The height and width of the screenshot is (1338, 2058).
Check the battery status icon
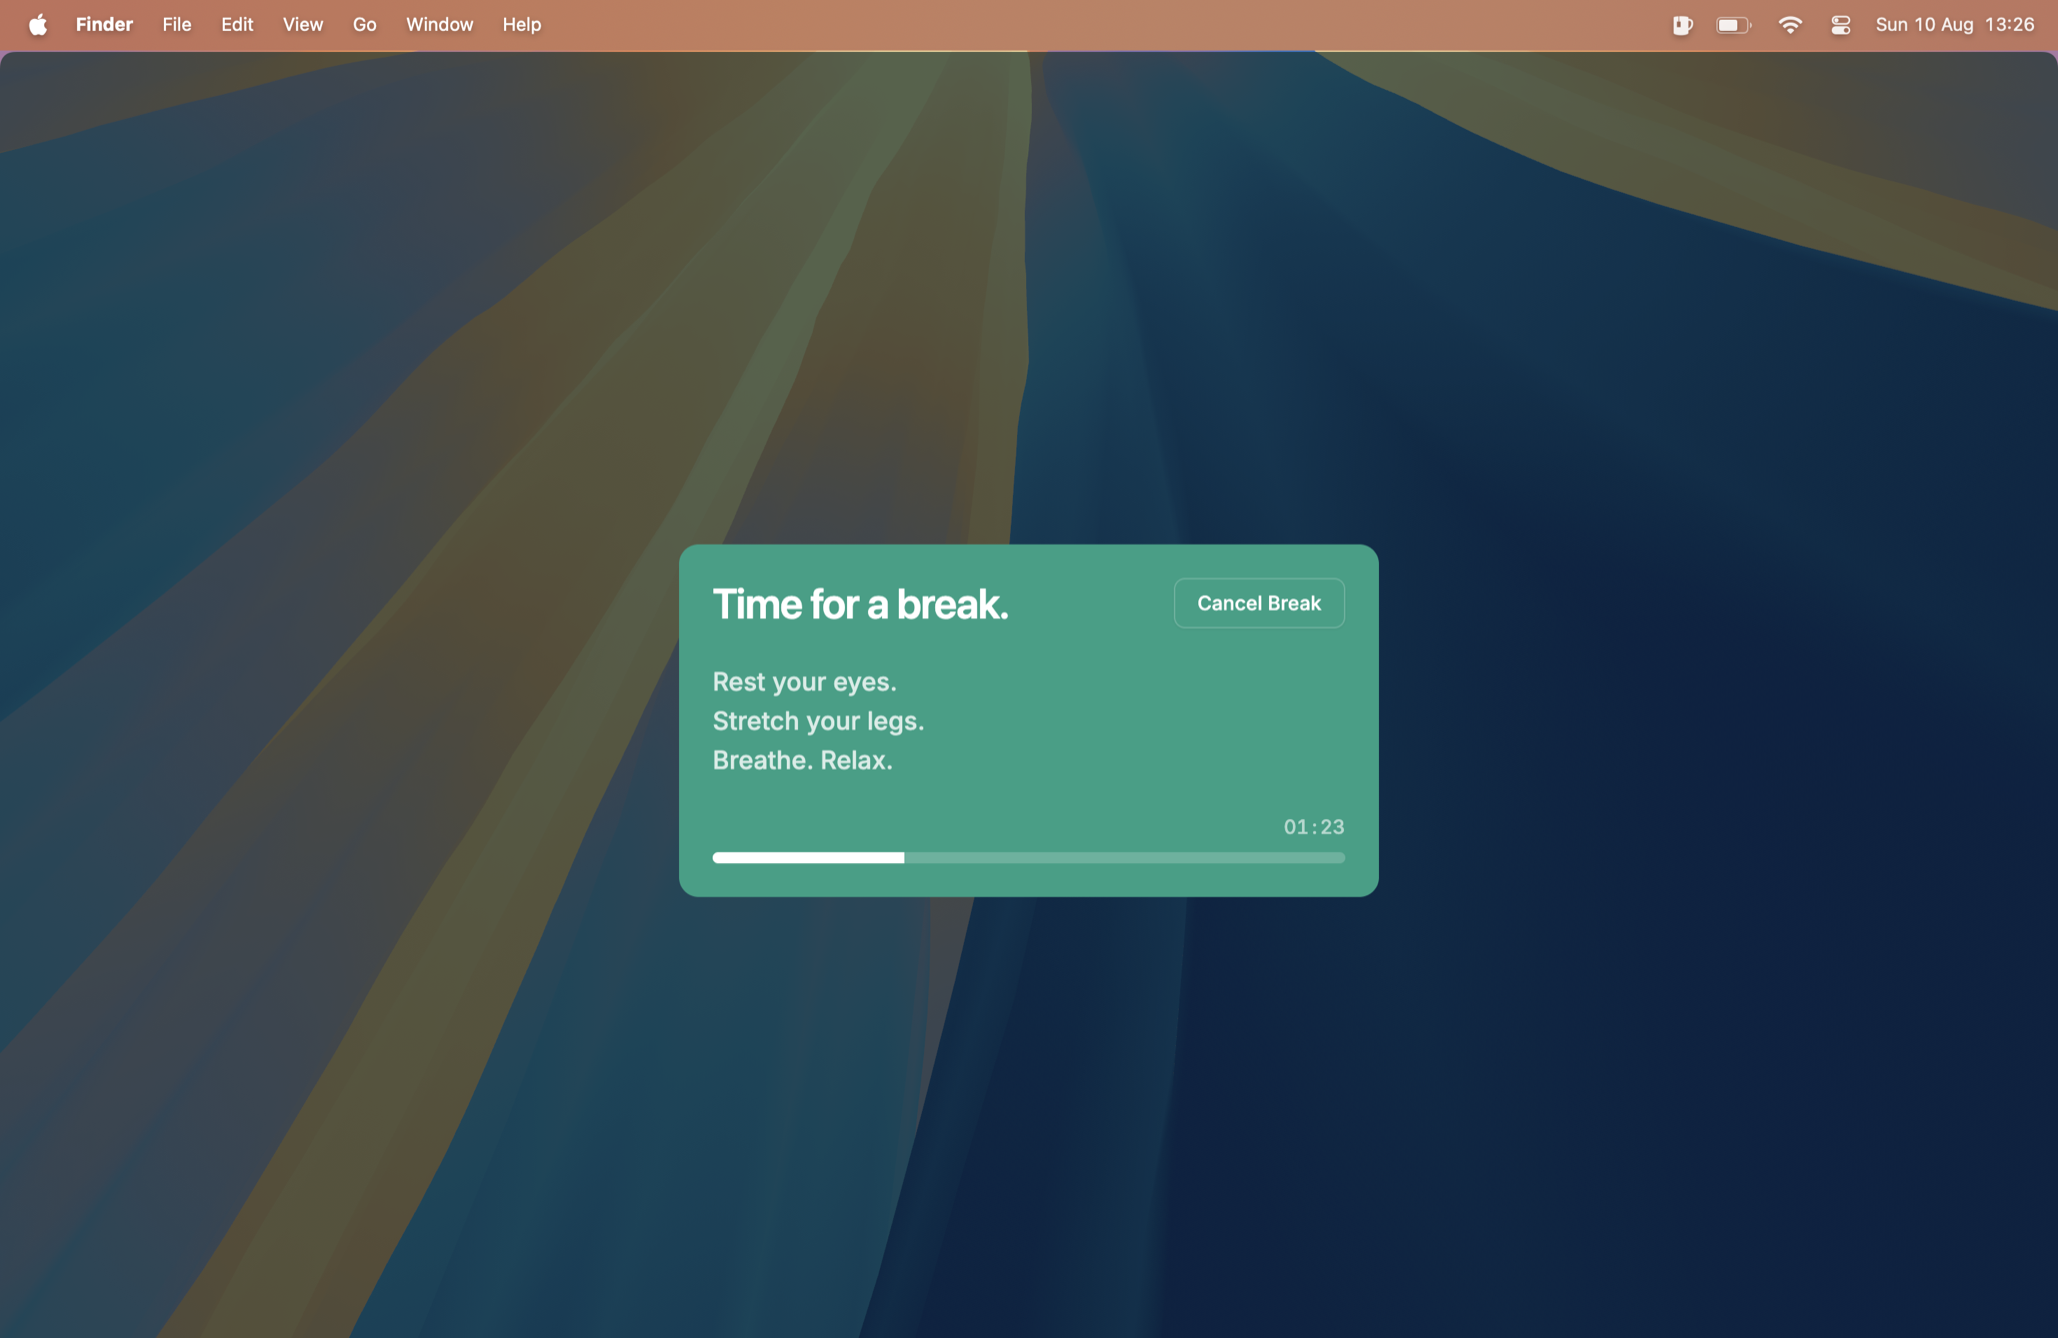click(x=1733, y=25)
